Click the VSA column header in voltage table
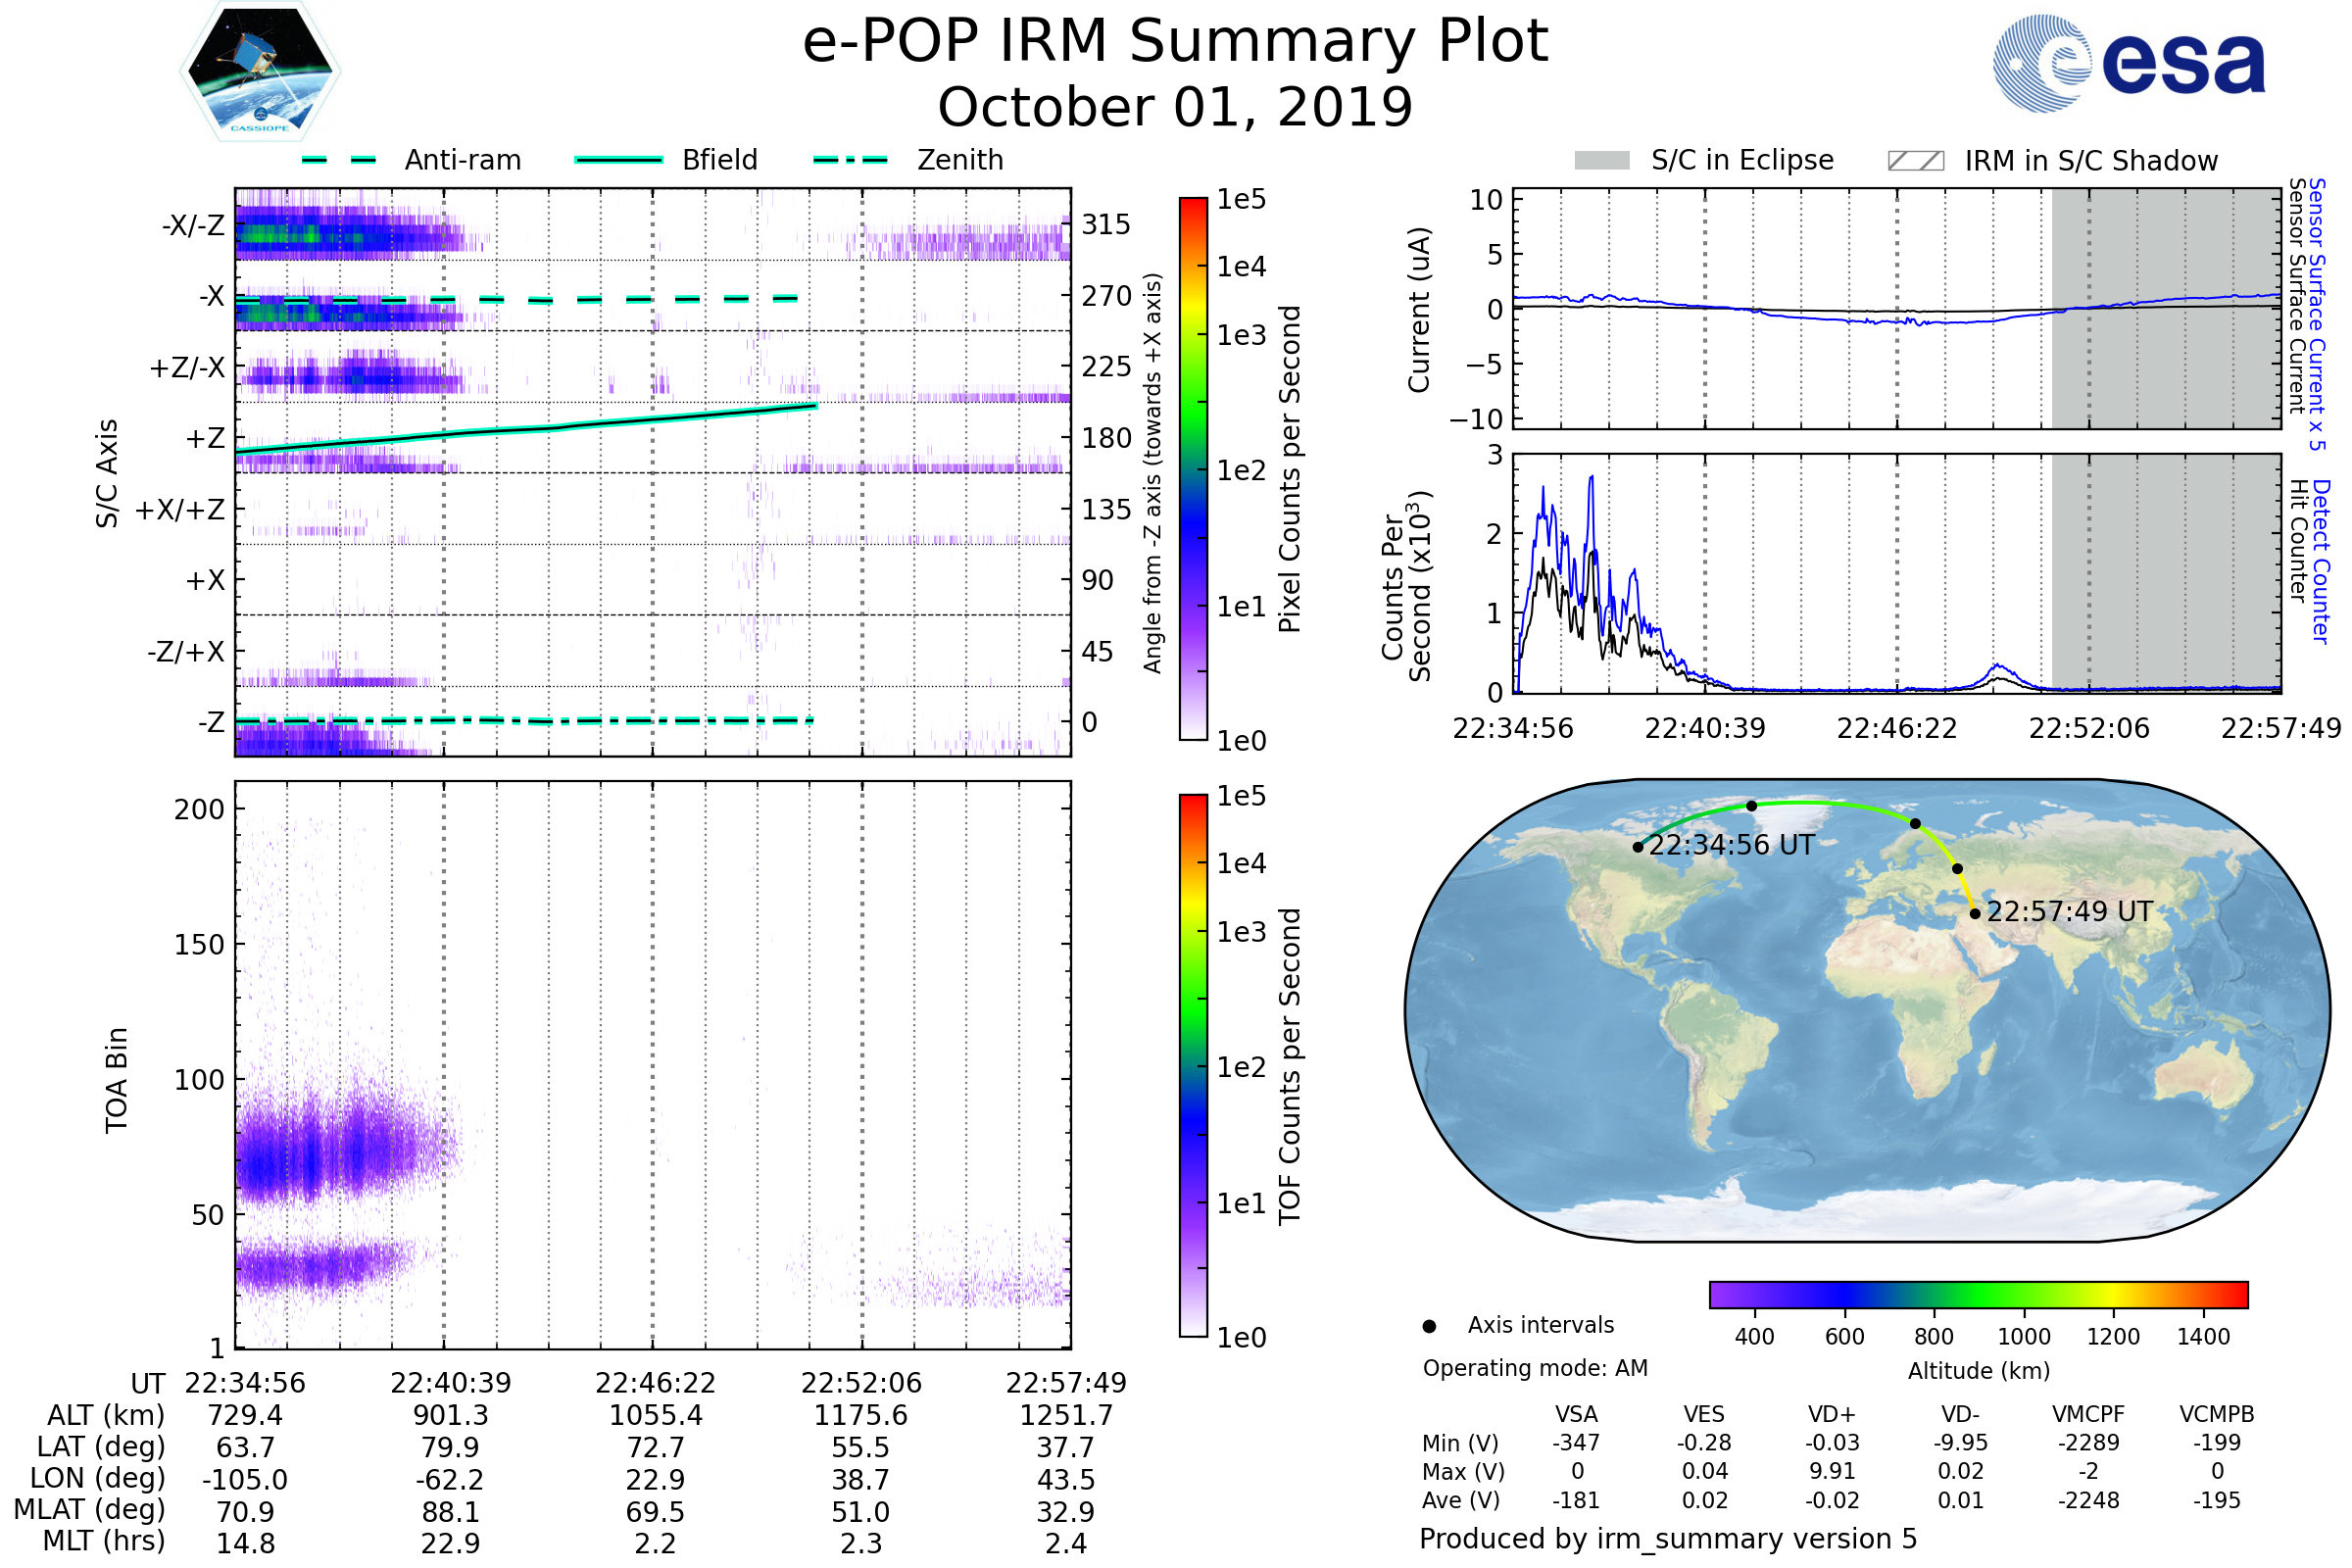 [1576, 1415]
